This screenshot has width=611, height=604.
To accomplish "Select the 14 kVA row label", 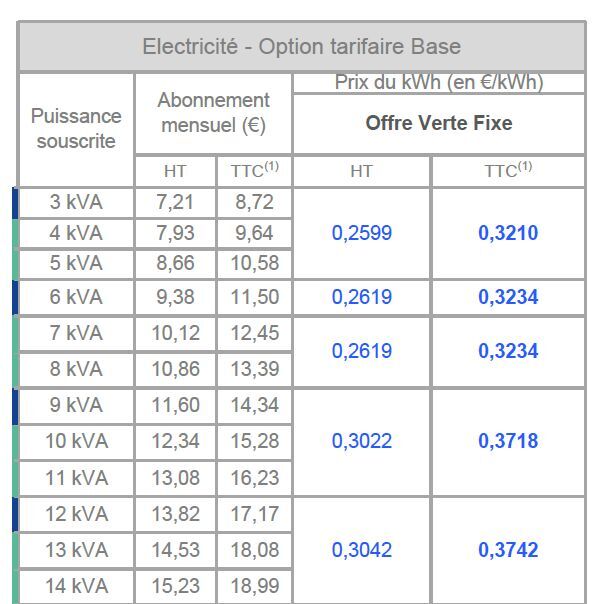I will (x=76, y=586).
